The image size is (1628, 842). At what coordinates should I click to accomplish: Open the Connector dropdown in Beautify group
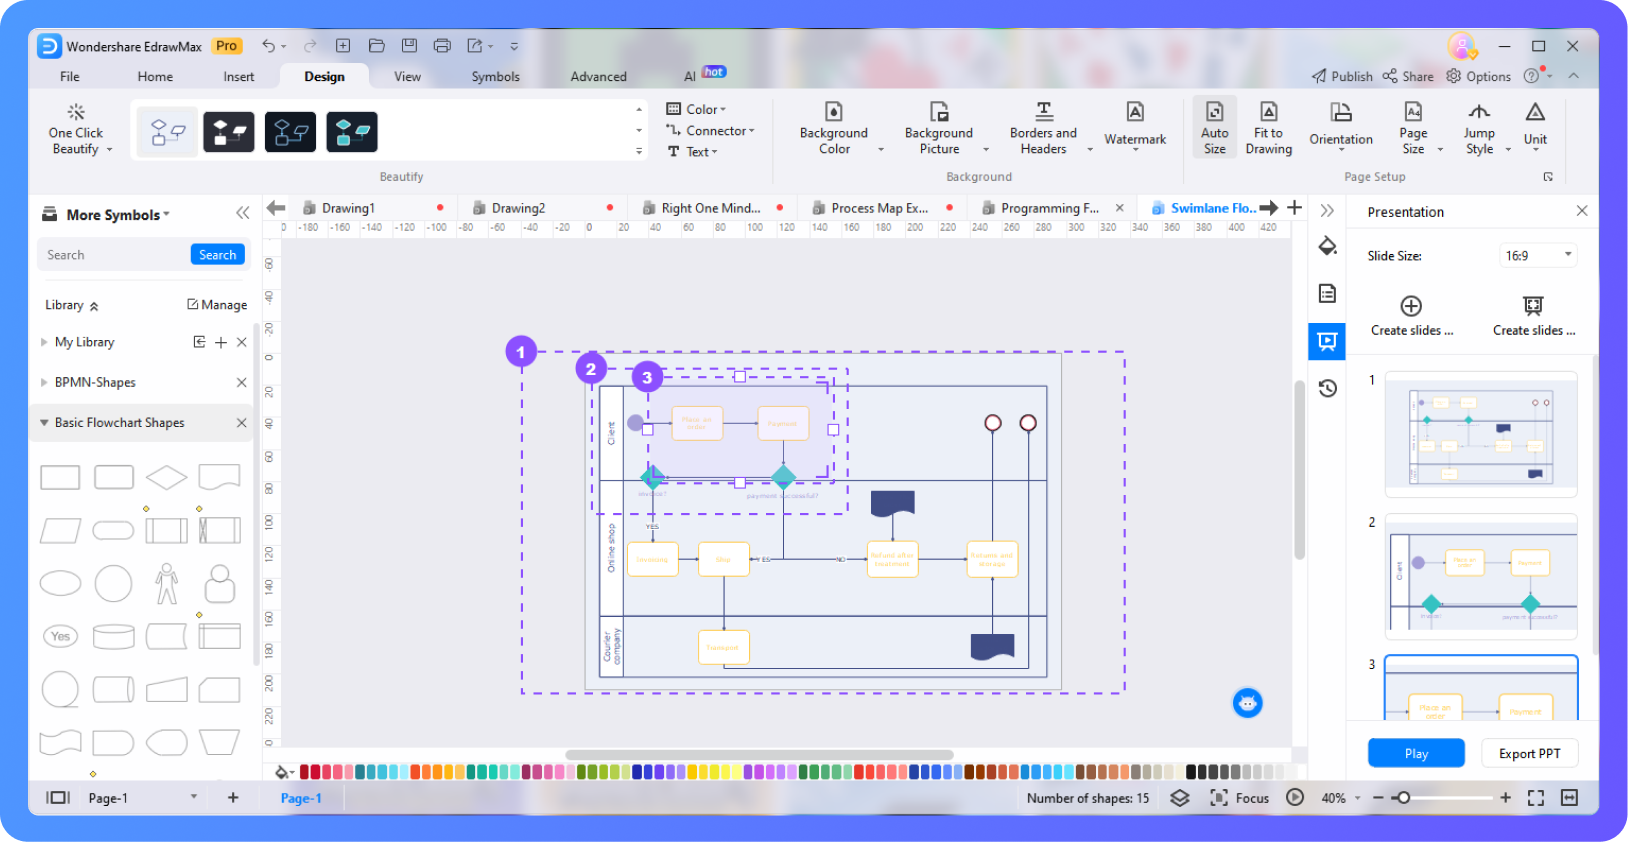pos(711,131)
